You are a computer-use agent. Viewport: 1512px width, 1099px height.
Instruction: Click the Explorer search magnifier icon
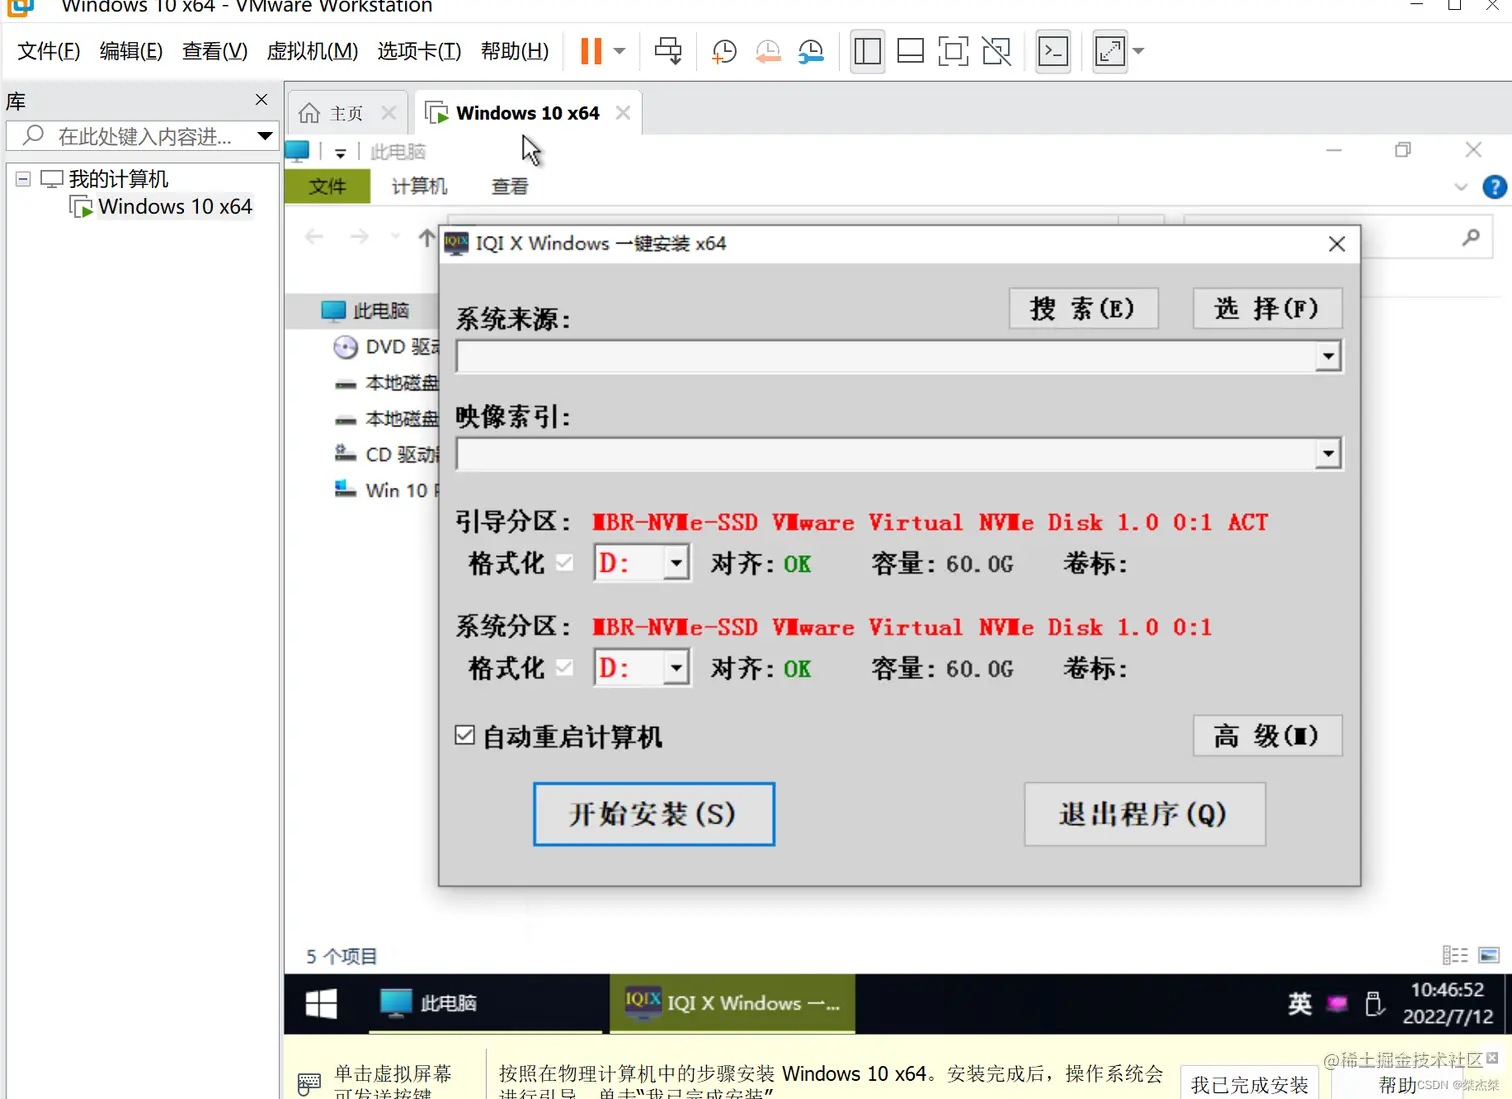tap(1471, 237)
